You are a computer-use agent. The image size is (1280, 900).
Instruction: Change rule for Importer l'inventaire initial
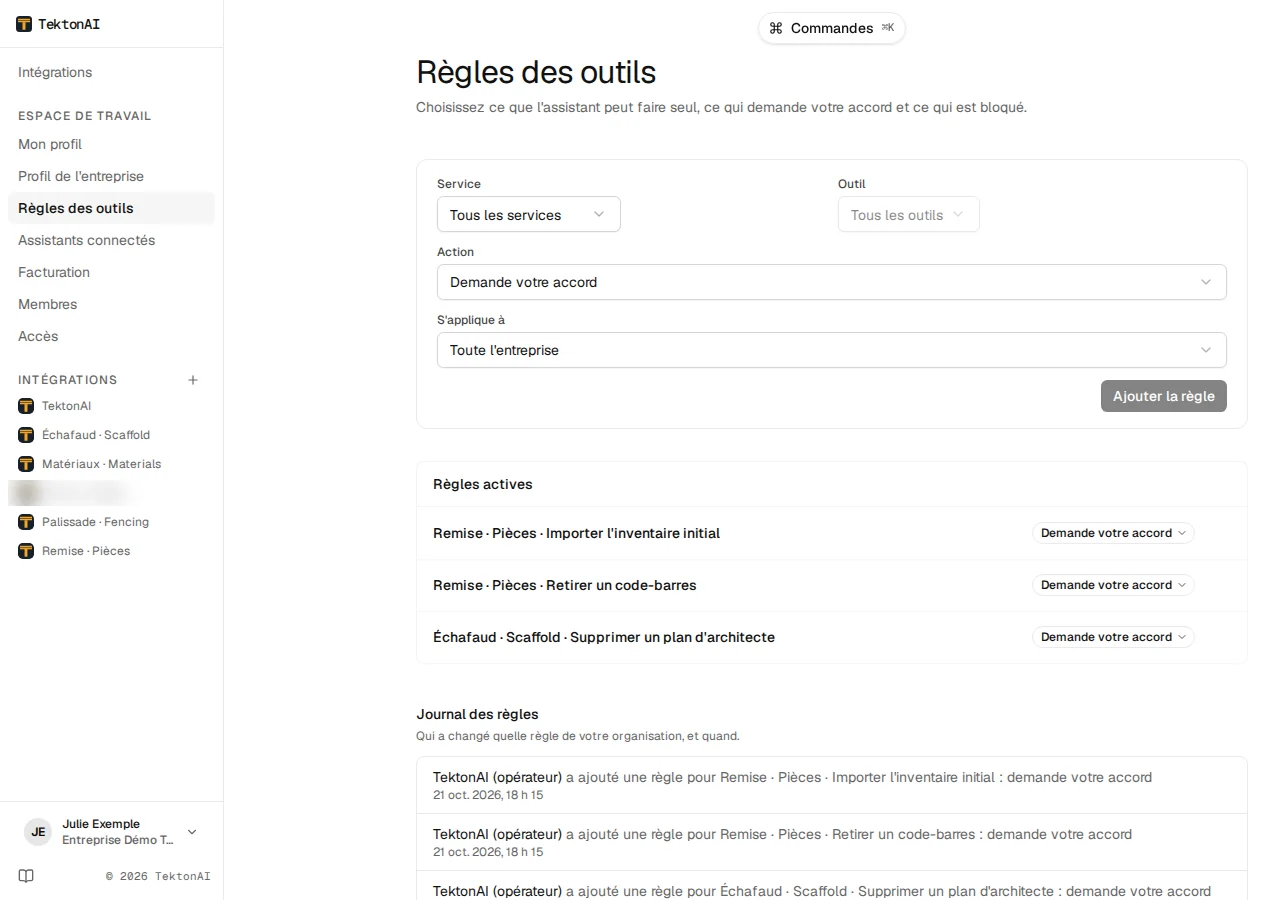[1113, 533]
